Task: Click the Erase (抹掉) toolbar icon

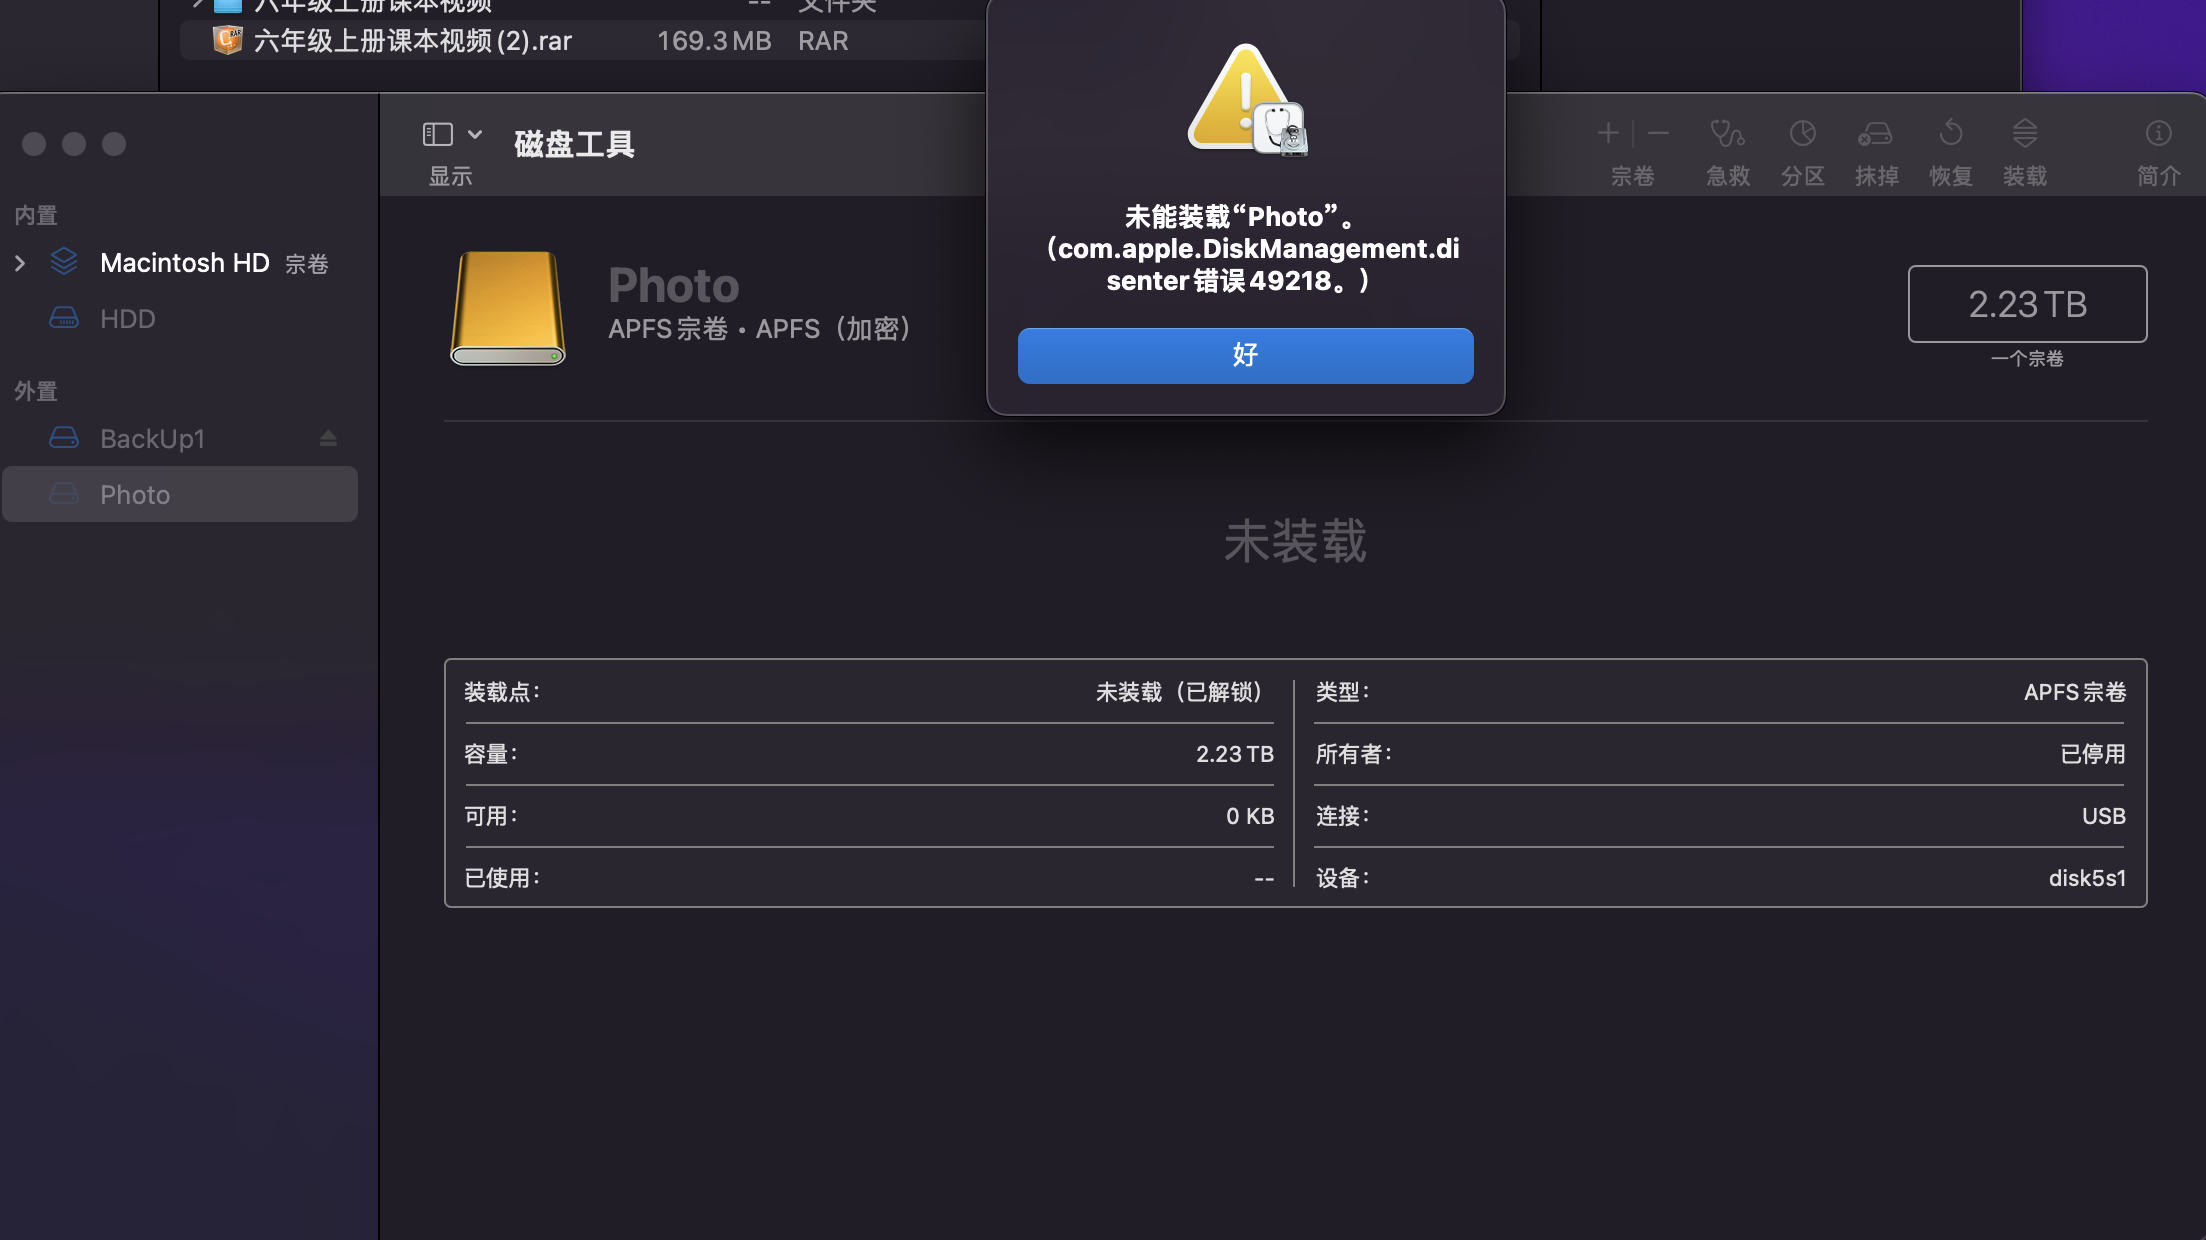Action: coord(1875,134)
